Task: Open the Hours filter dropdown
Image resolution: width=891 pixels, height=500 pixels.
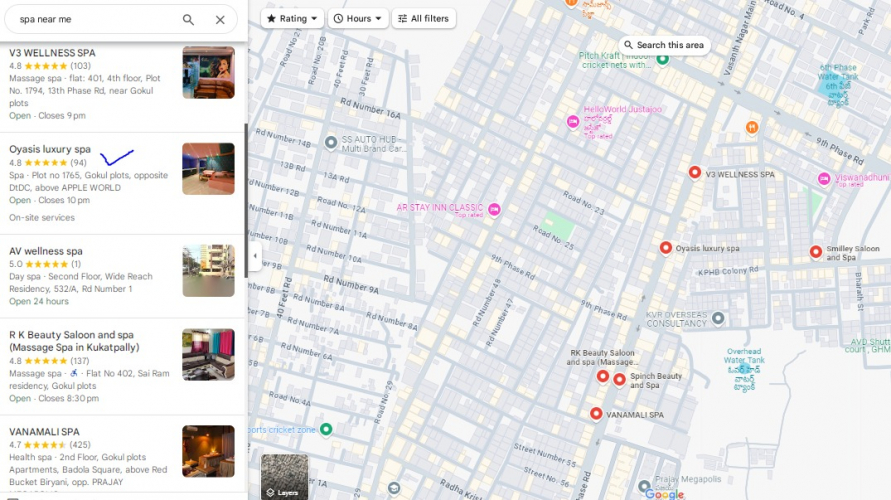Action: pos(358,18)
